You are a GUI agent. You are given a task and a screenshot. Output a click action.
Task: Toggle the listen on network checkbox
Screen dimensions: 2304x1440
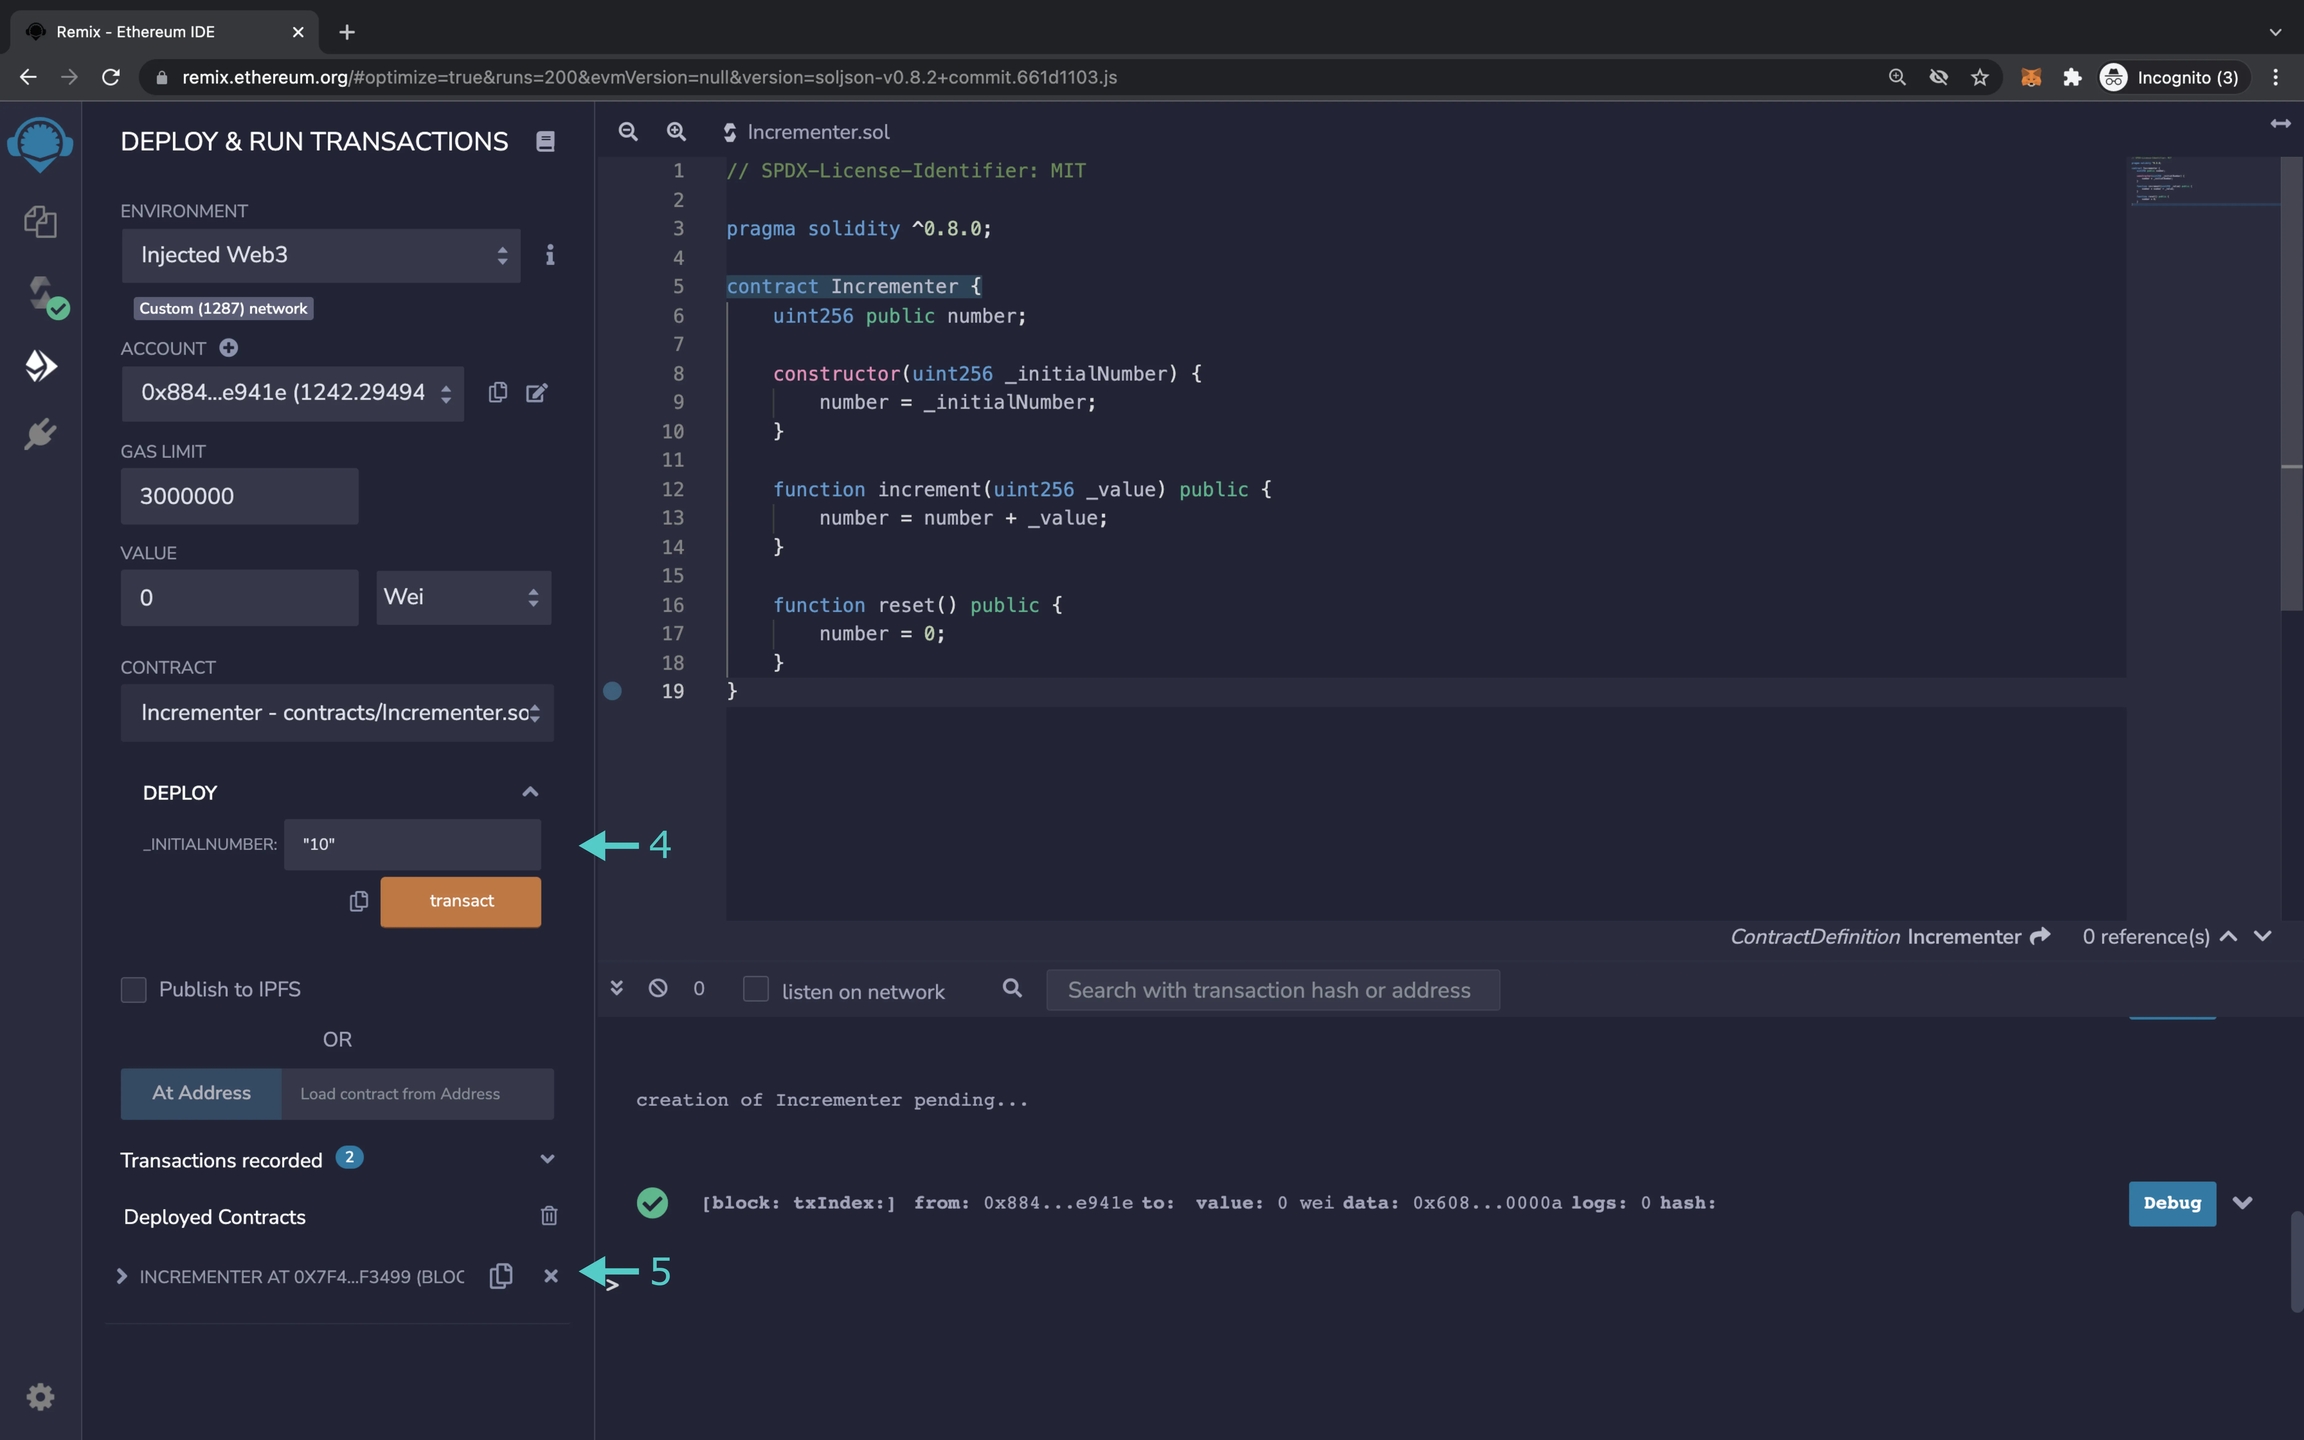click(x=756, y=989)
